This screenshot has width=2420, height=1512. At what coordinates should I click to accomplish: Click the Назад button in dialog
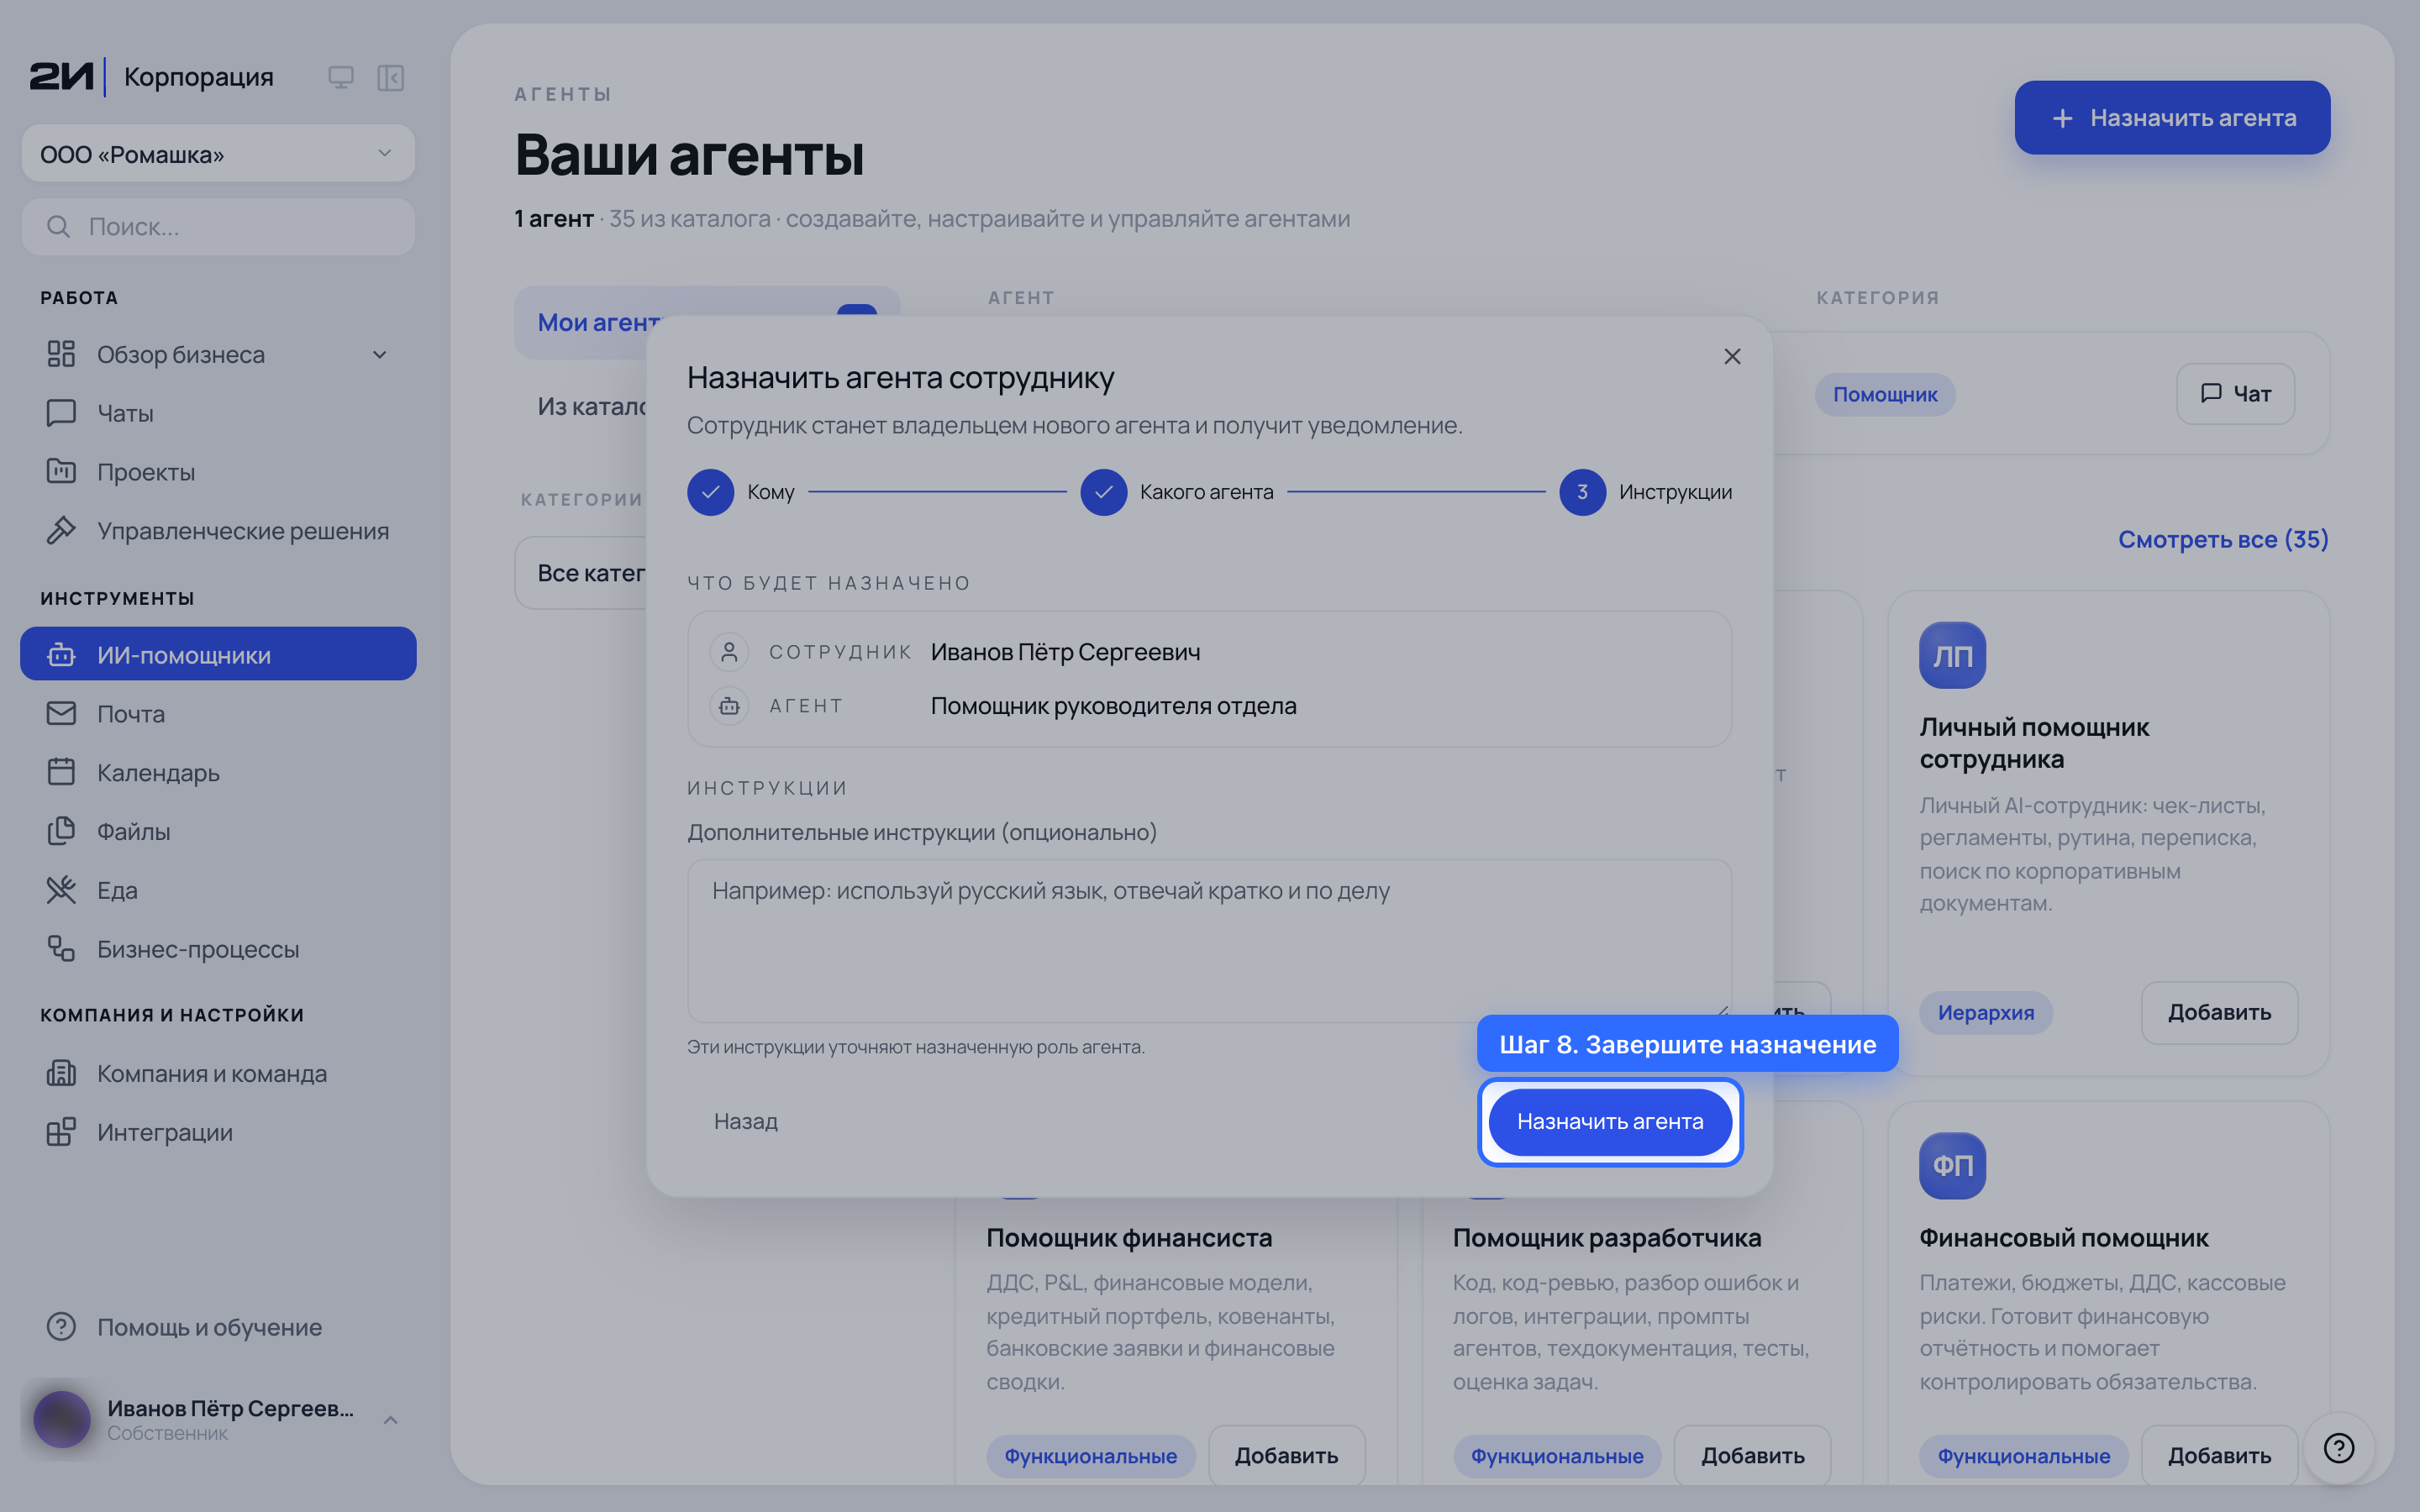click(746, 1122)
